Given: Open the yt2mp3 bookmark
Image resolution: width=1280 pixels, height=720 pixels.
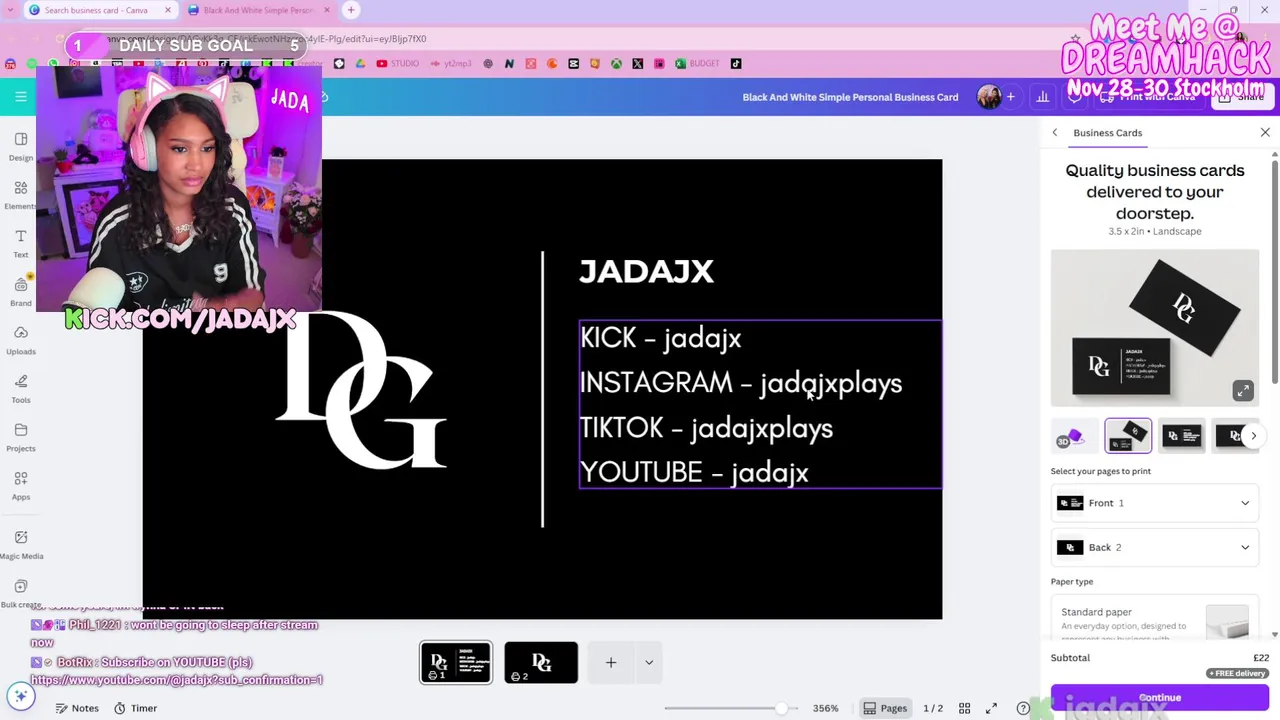Looking at the screenshot, I should tap(450, 64).
